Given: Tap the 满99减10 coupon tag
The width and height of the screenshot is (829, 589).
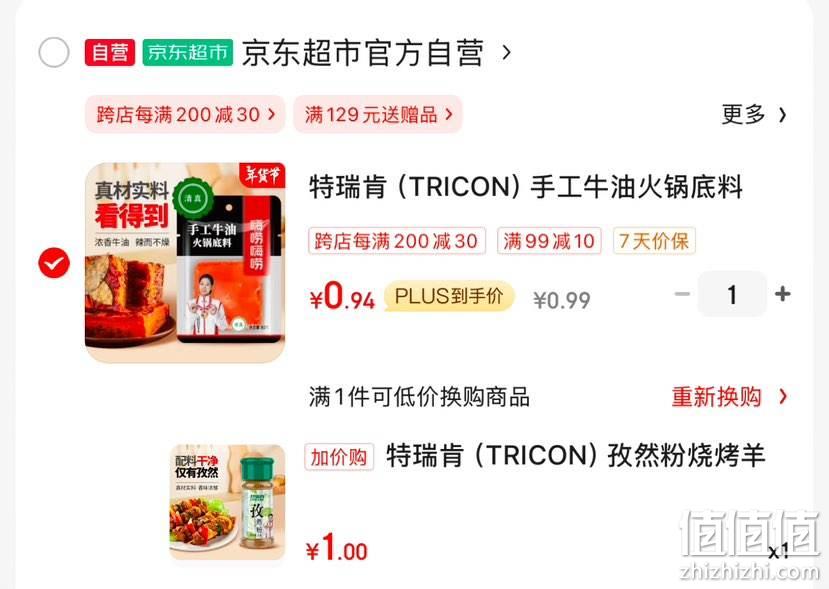Looking at the screenshot, I should pyautogui.click(x=549, y=241).
